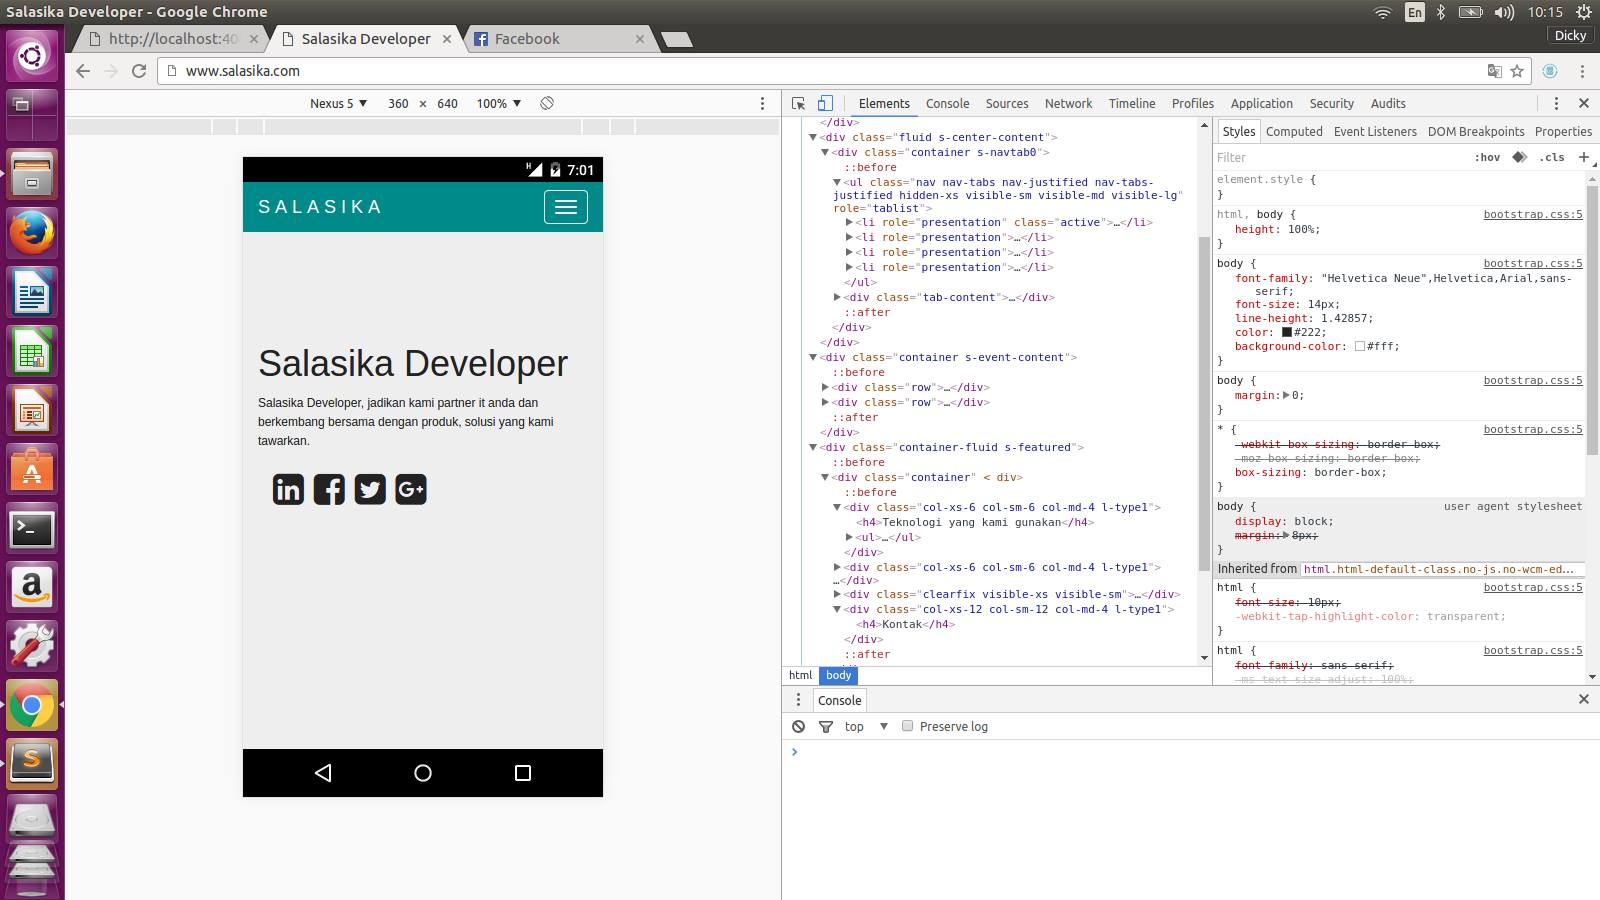This screenshot has height=900, width=1600.
Task: Expand the li with class 'active'
Action: (x=849, y=222)
